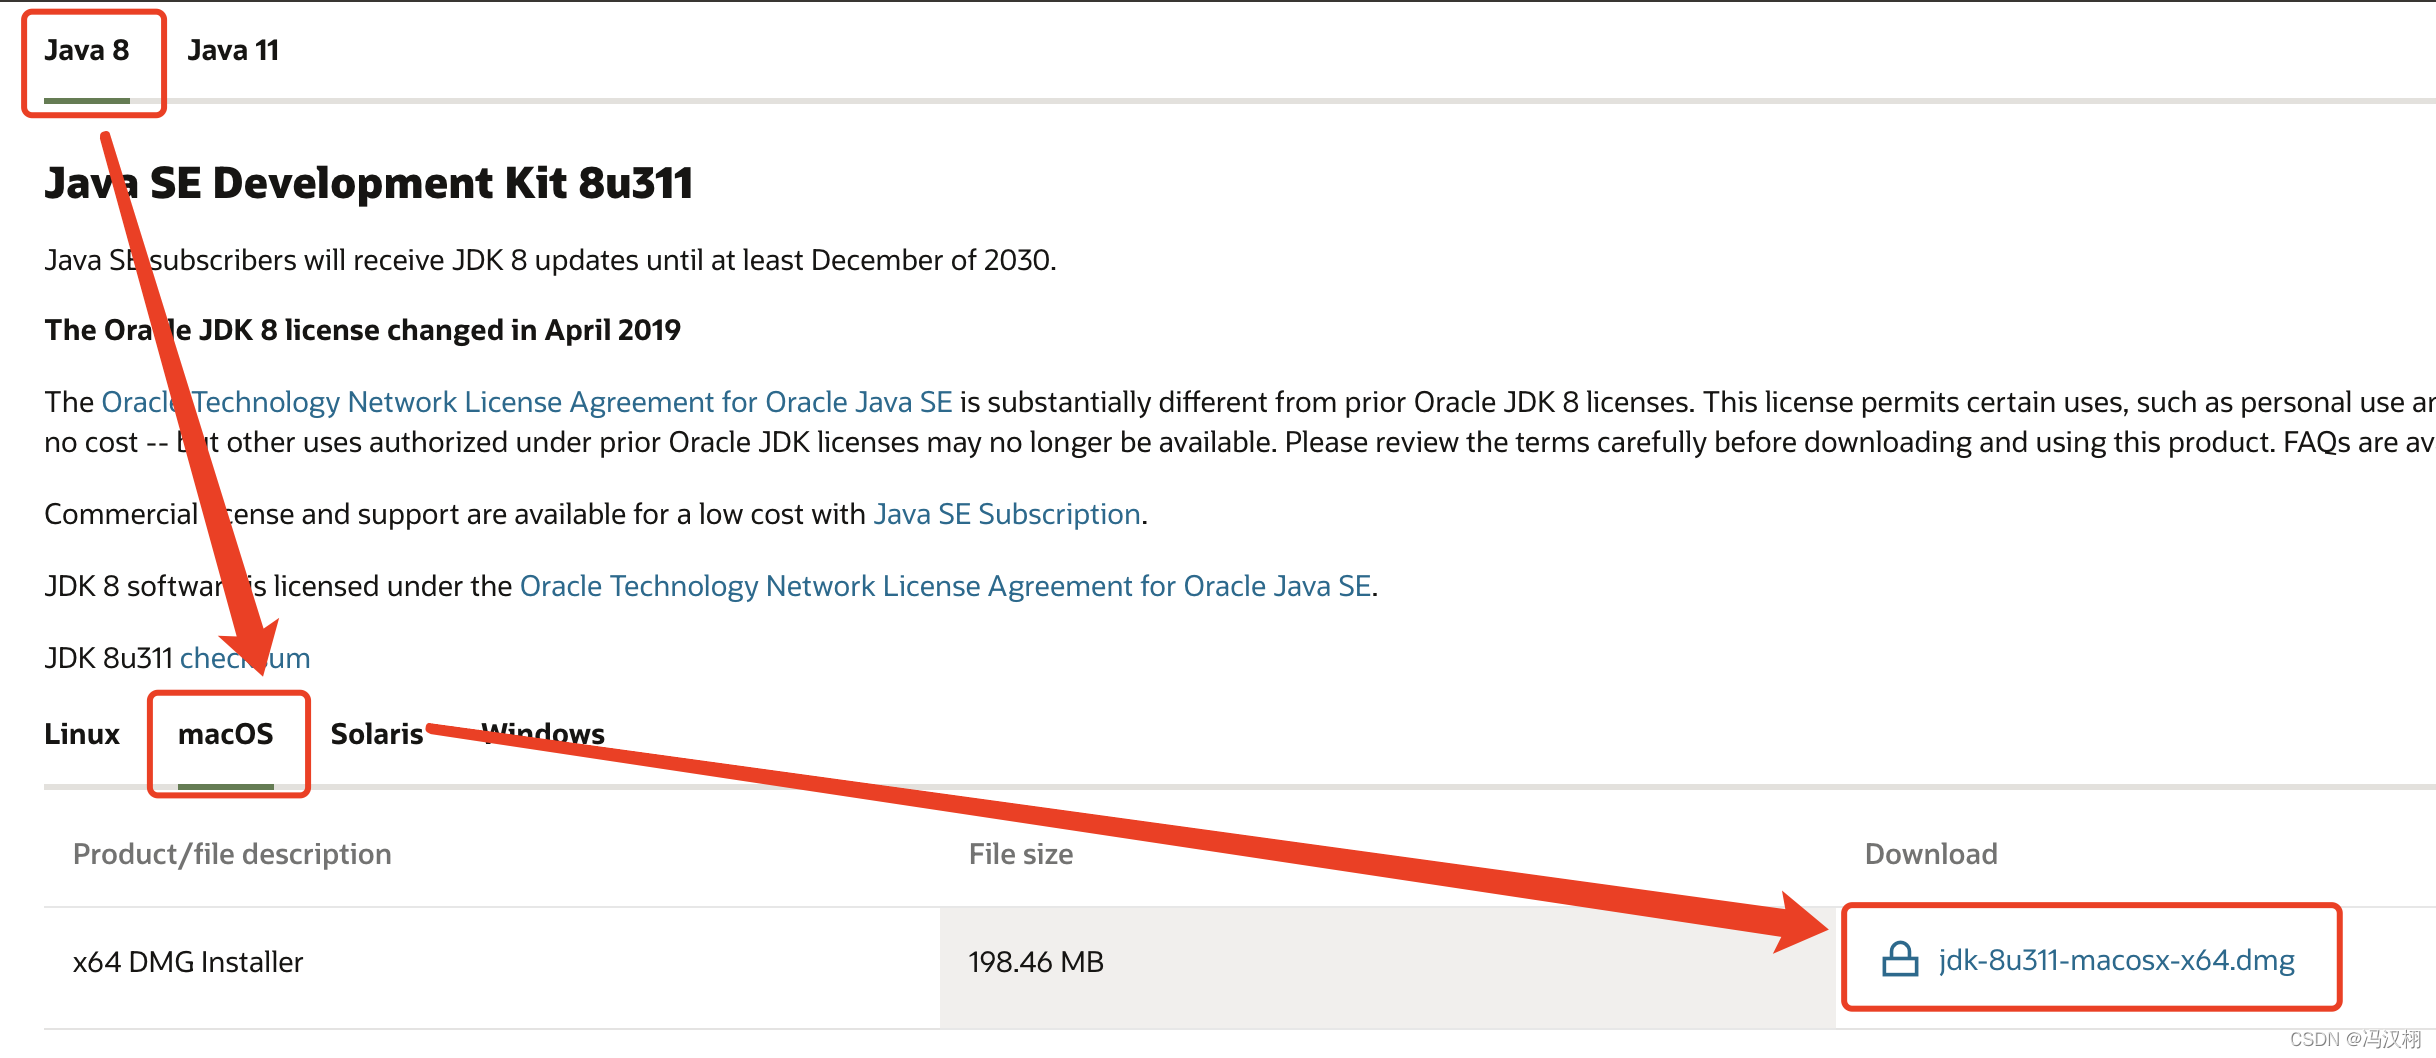Screen dimensions: 2436x1058
Task: Click the Java SE Development Kit 8u311 heading
Action: point(369,183)
